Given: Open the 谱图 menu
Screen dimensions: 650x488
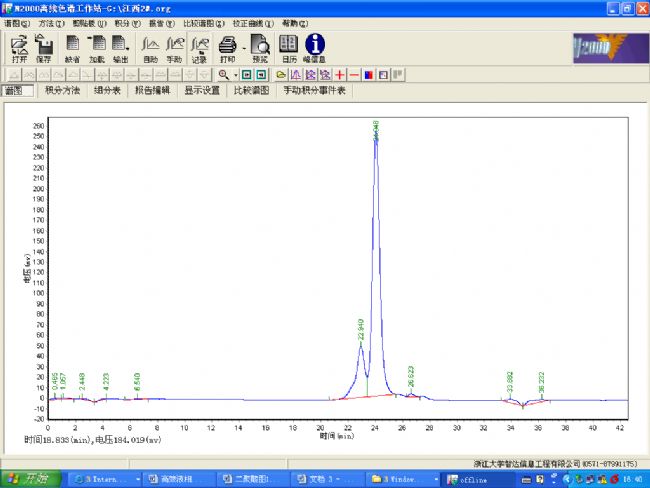Looking at the screenshot, I should (x=16, y=22).
